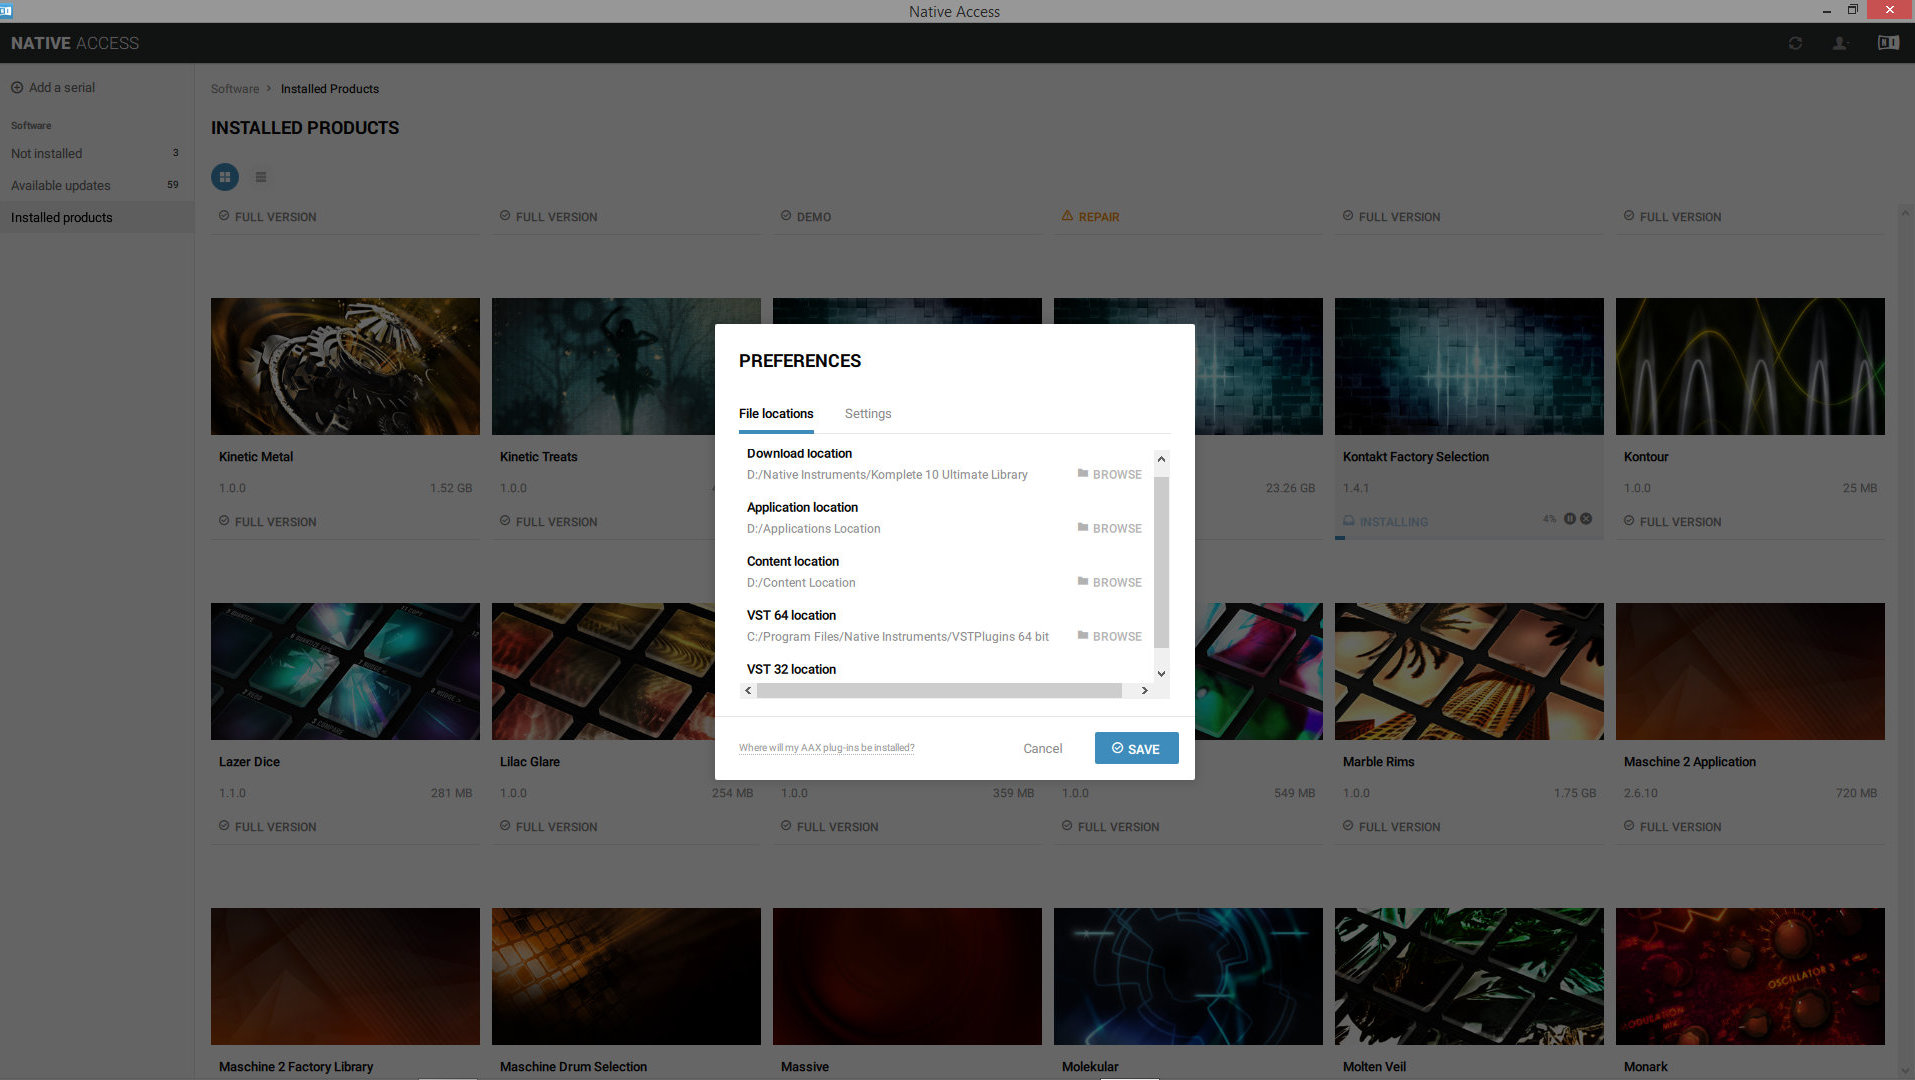Switch to the Settings tab
The height and width of the screenshot is (1080, 1915).
coord(867,413)
